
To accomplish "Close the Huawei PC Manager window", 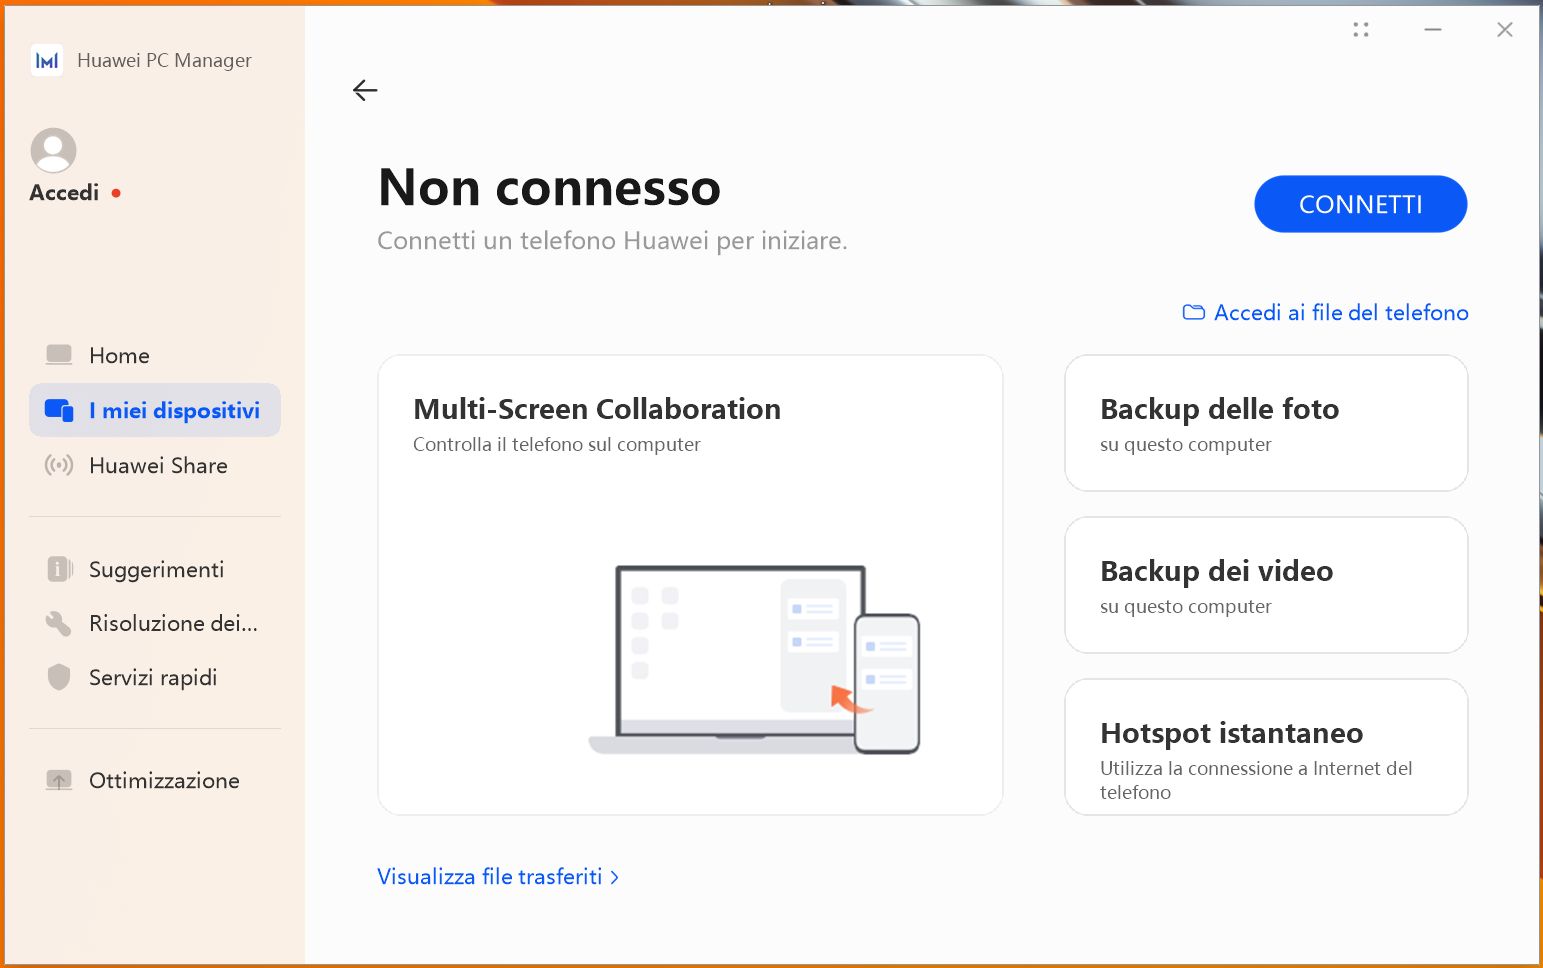I will click(x=1505, y=30).
